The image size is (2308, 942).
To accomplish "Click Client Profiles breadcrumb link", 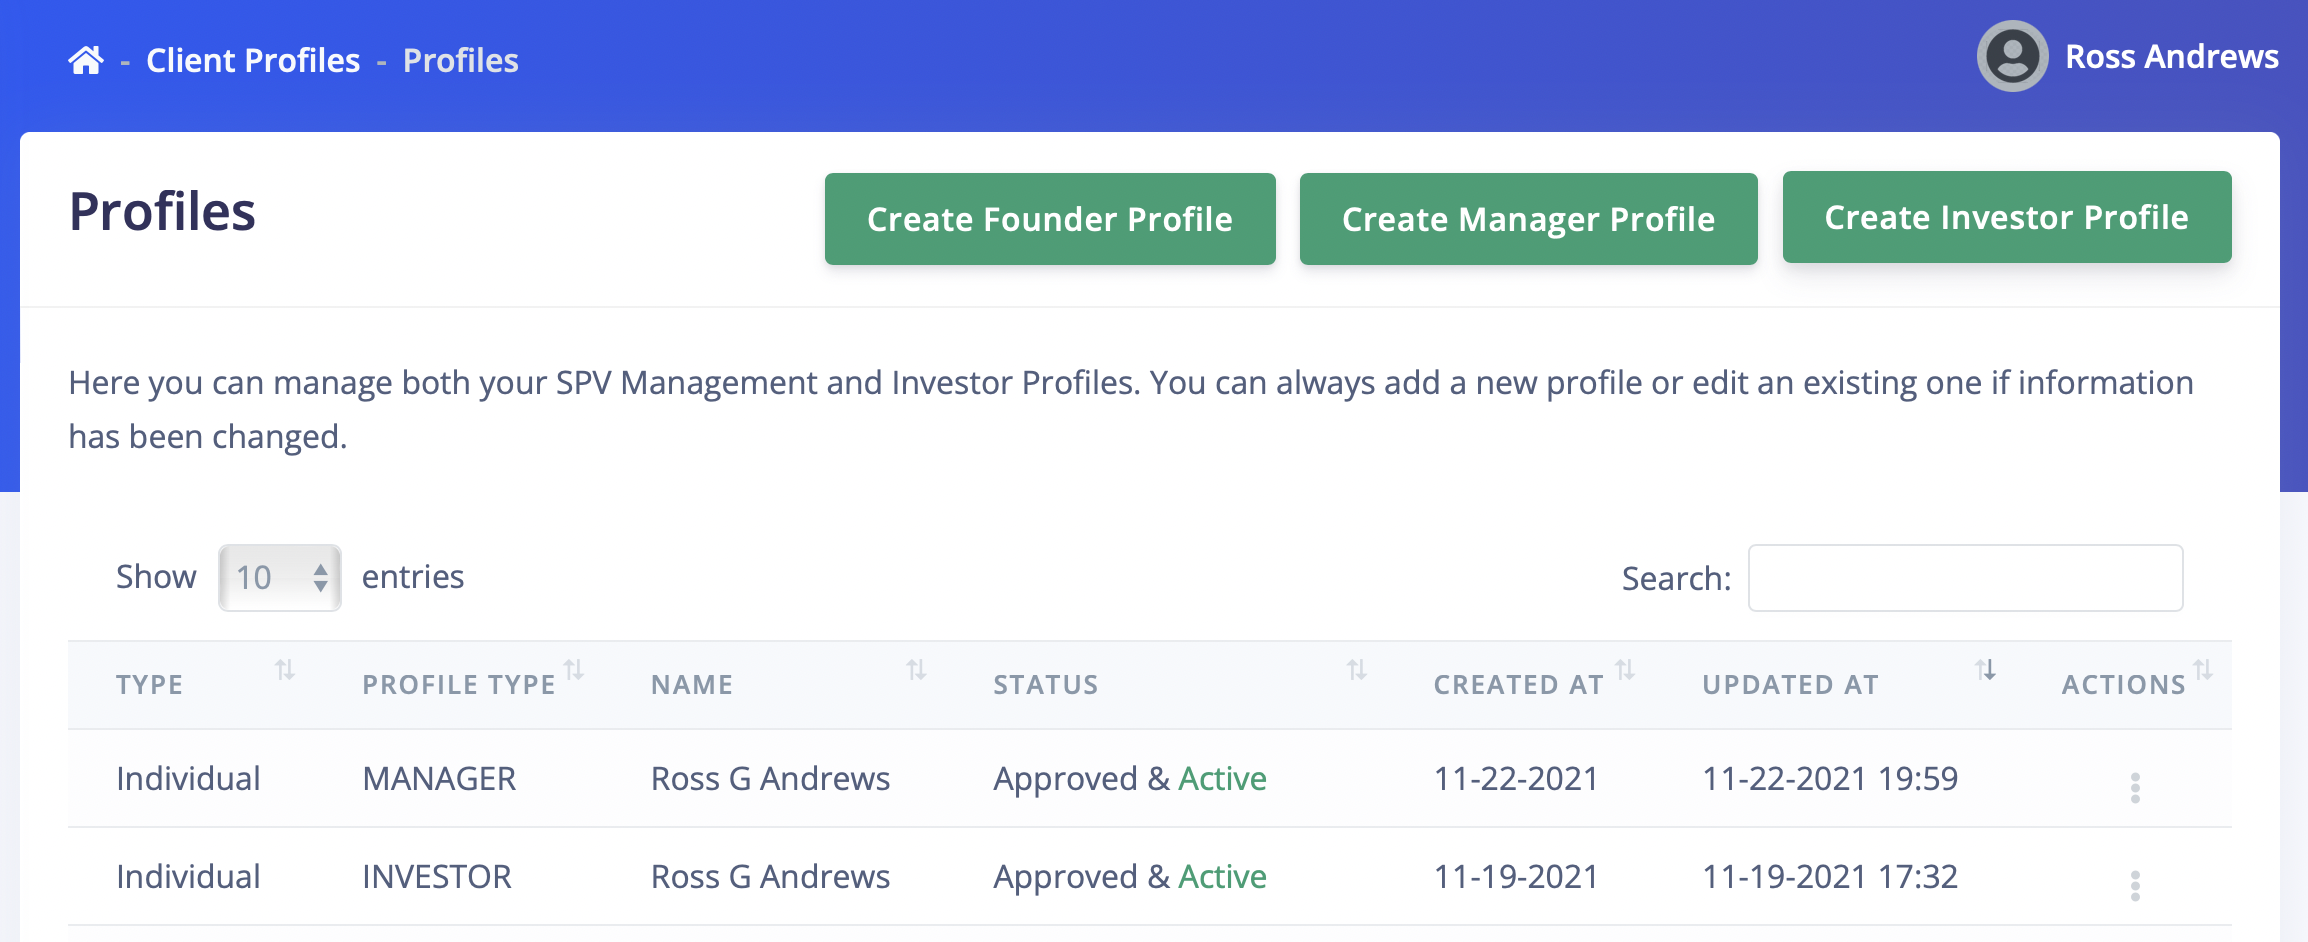I will 253,61.
